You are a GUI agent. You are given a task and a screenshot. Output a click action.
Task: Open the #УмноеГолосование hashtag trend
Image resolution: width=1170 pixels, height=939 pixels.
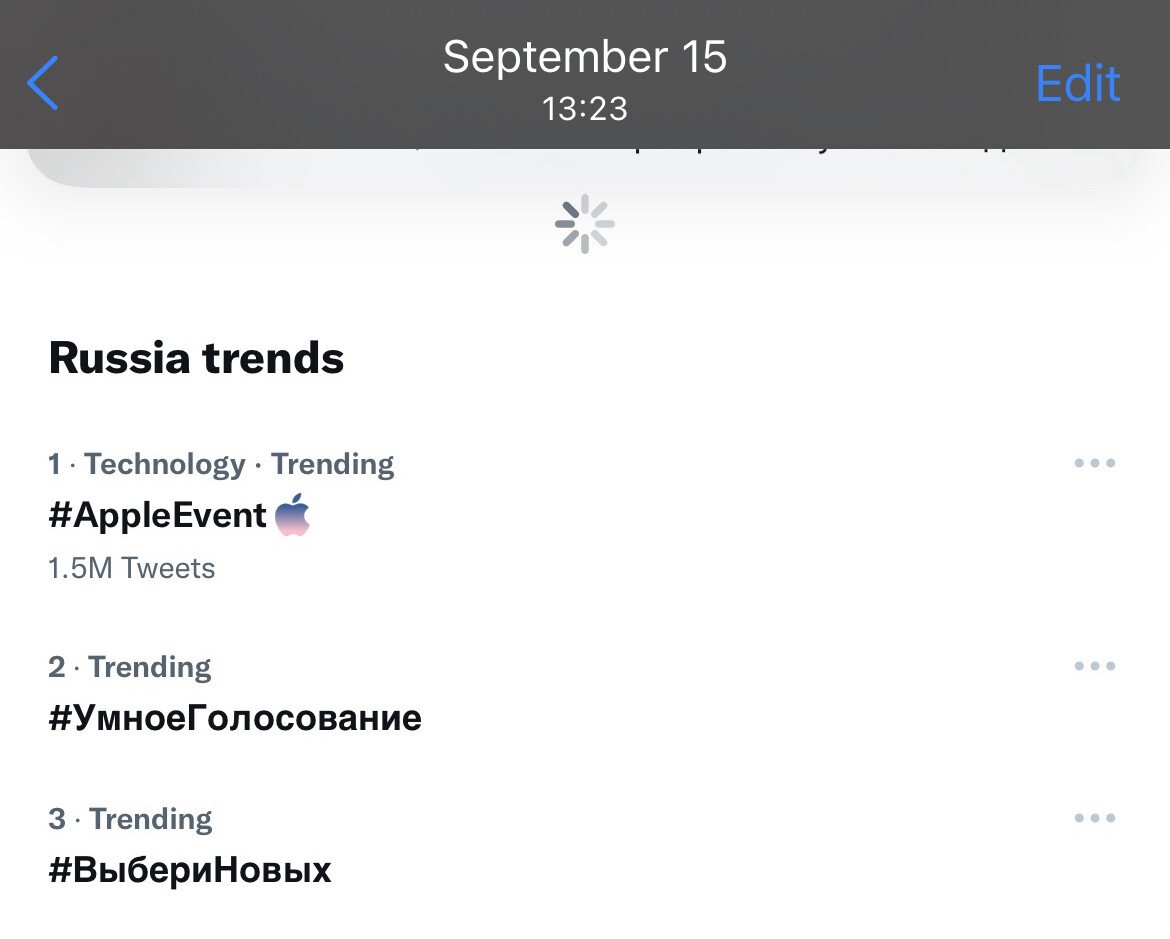pos(235,718)
